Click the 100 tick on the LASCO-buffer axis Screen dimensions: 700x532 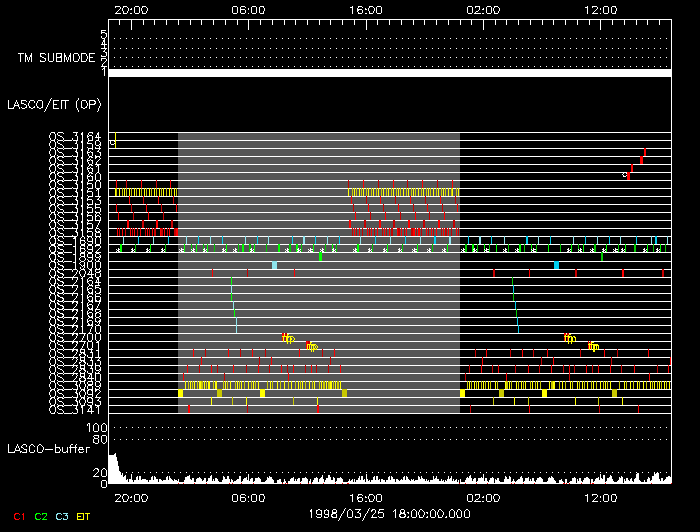(x=96, y=428)
